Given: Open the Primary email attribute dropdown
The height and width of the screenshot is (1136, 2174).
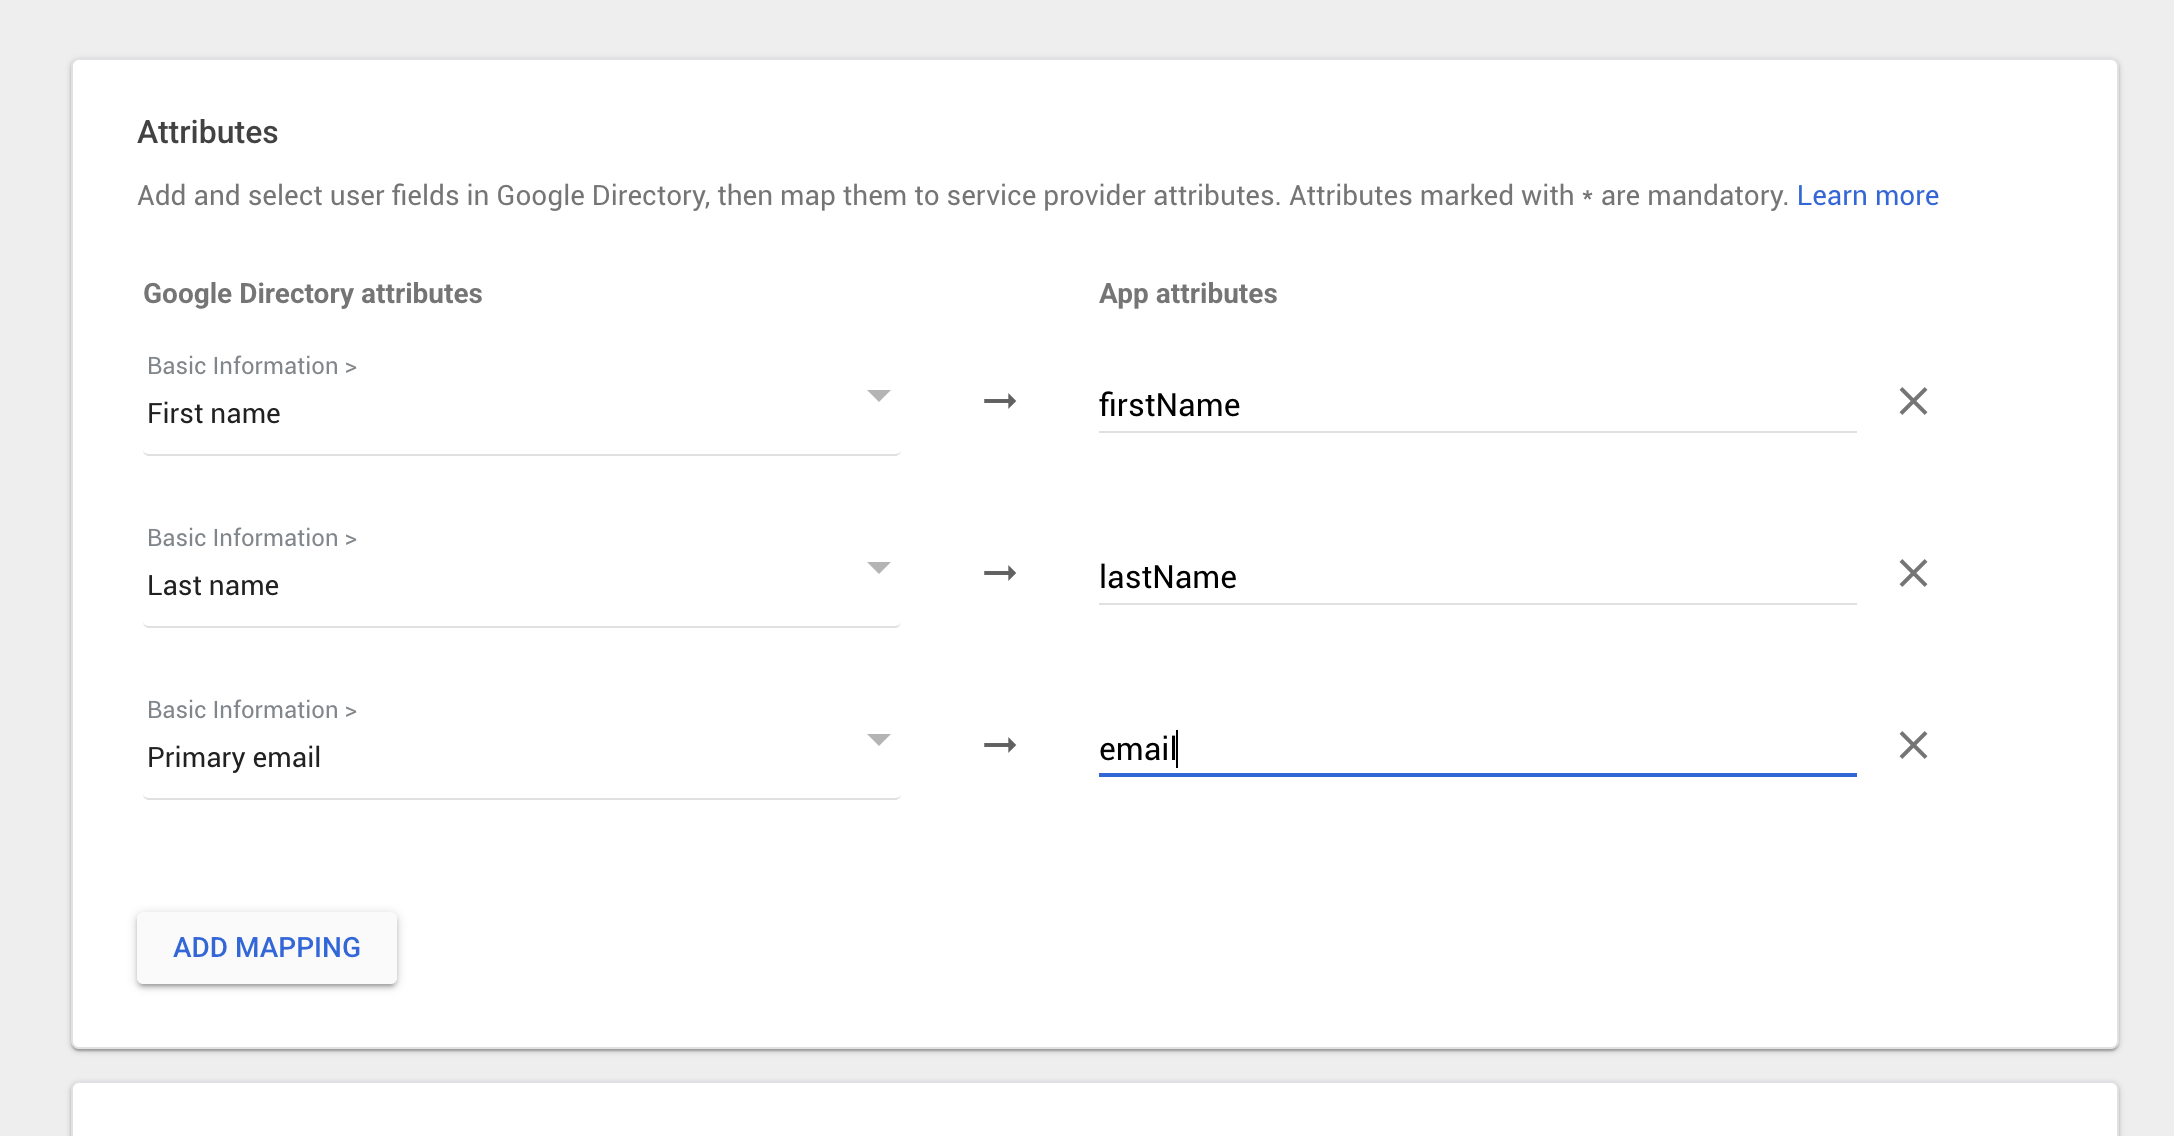Looking at the screenshot, I should click(521, 744).
